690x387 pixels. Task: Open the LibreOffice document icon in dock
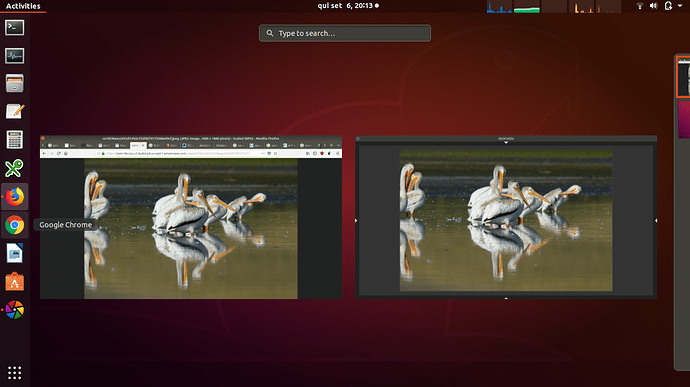coord(15,253)
